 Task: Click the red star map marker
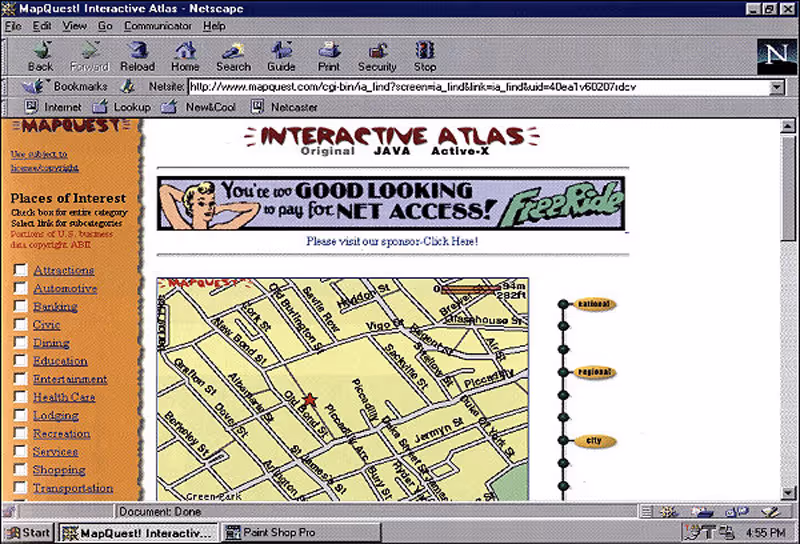309,400
